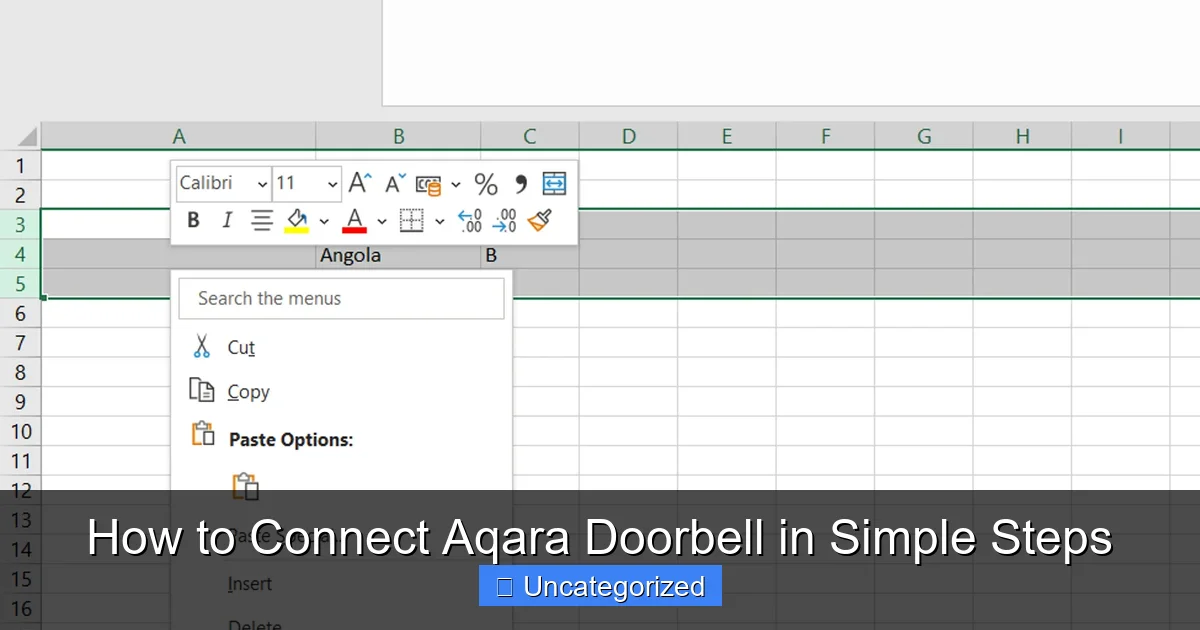Toggle italic formatting
1200x630 pixels.
[227, 220]
